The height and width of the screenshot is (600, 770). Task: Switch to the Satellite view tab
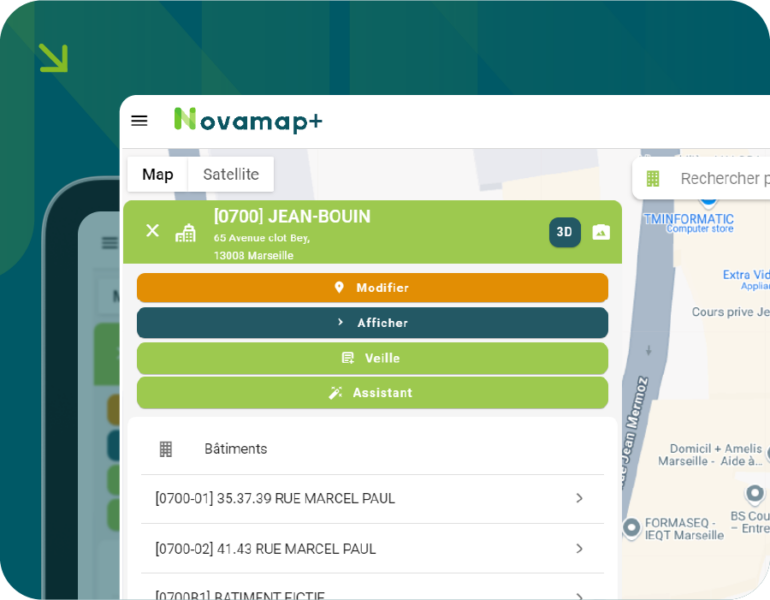[x=231, y=174]
